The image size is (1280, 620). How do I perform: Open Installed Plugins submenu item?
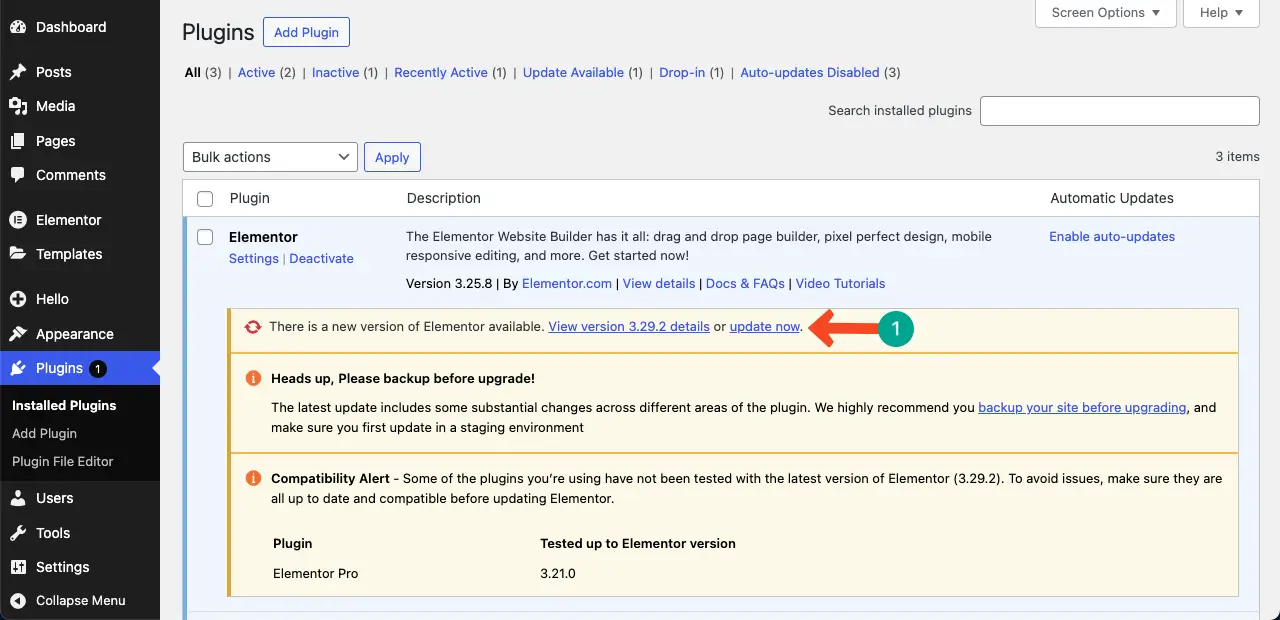pyautogui.click(x=64, y=405)
